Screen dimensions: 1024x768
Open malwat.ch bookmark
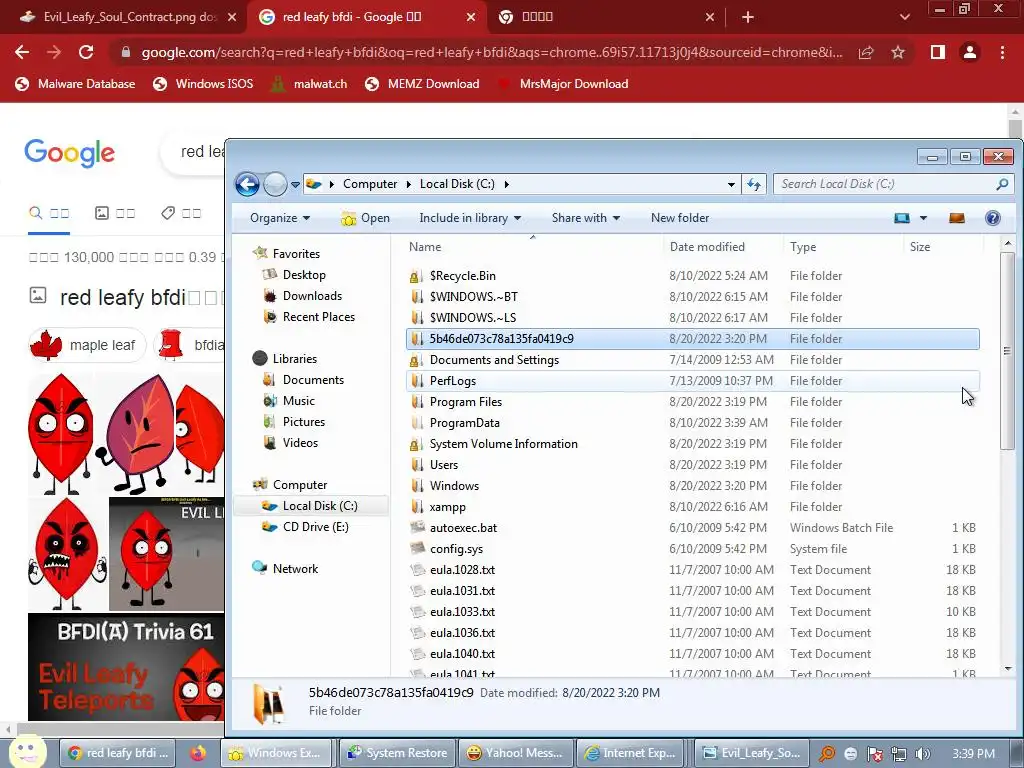(x=308, y=84)
